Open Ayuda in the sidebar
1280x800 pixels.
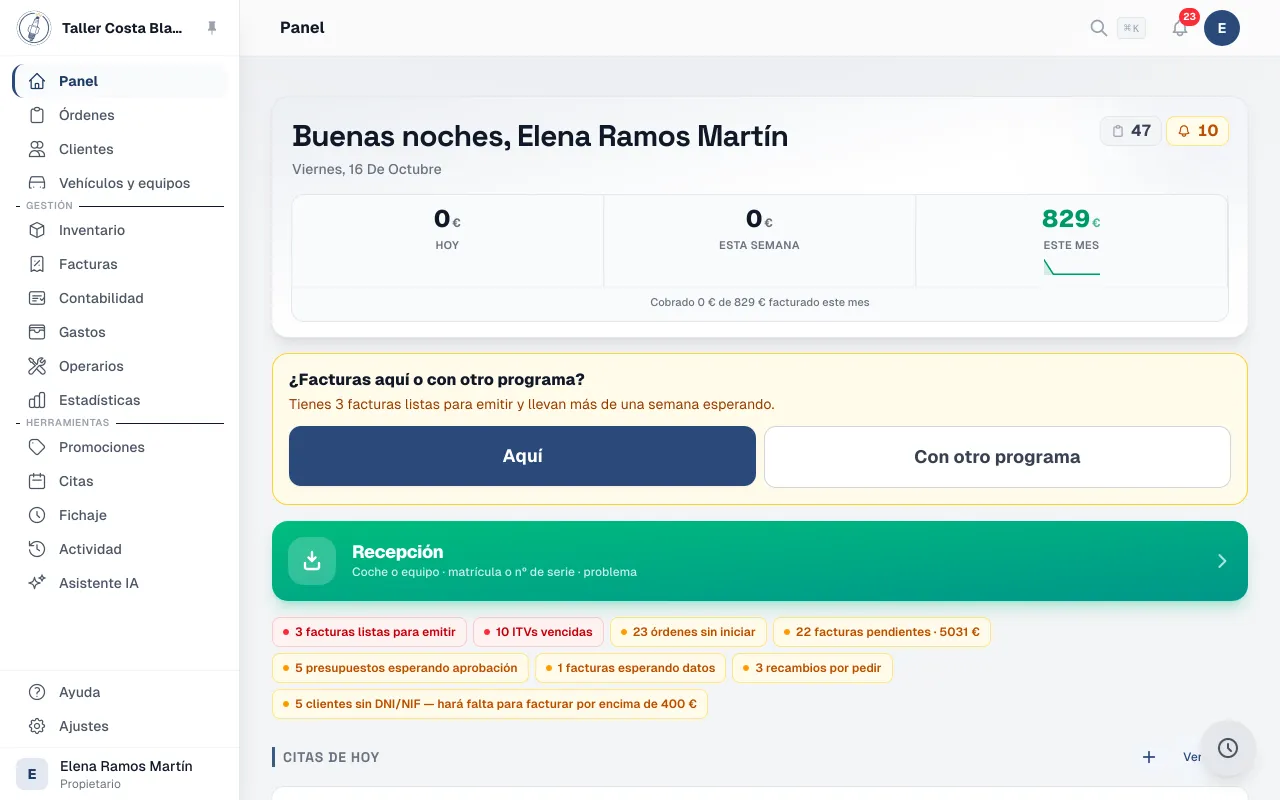pyautogui.click(x=120, y=692)
